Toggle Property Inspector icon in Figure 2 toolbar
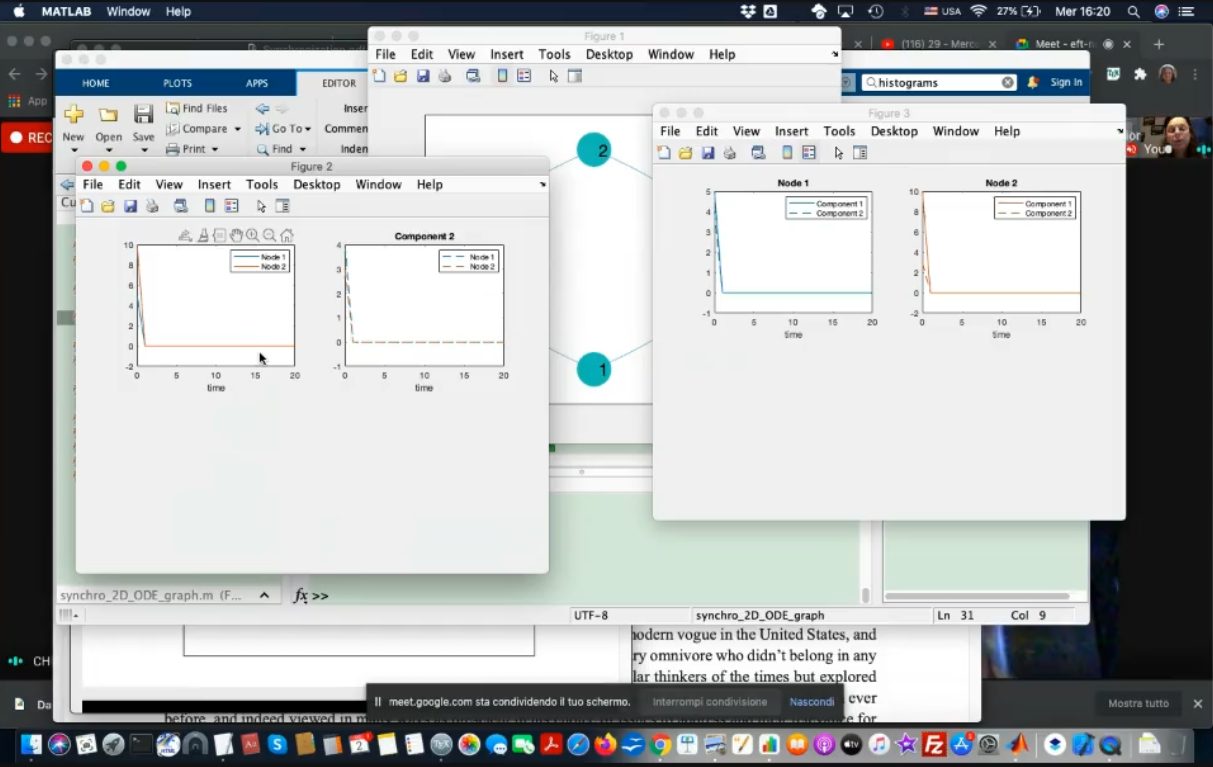 (x=283, y=206)
